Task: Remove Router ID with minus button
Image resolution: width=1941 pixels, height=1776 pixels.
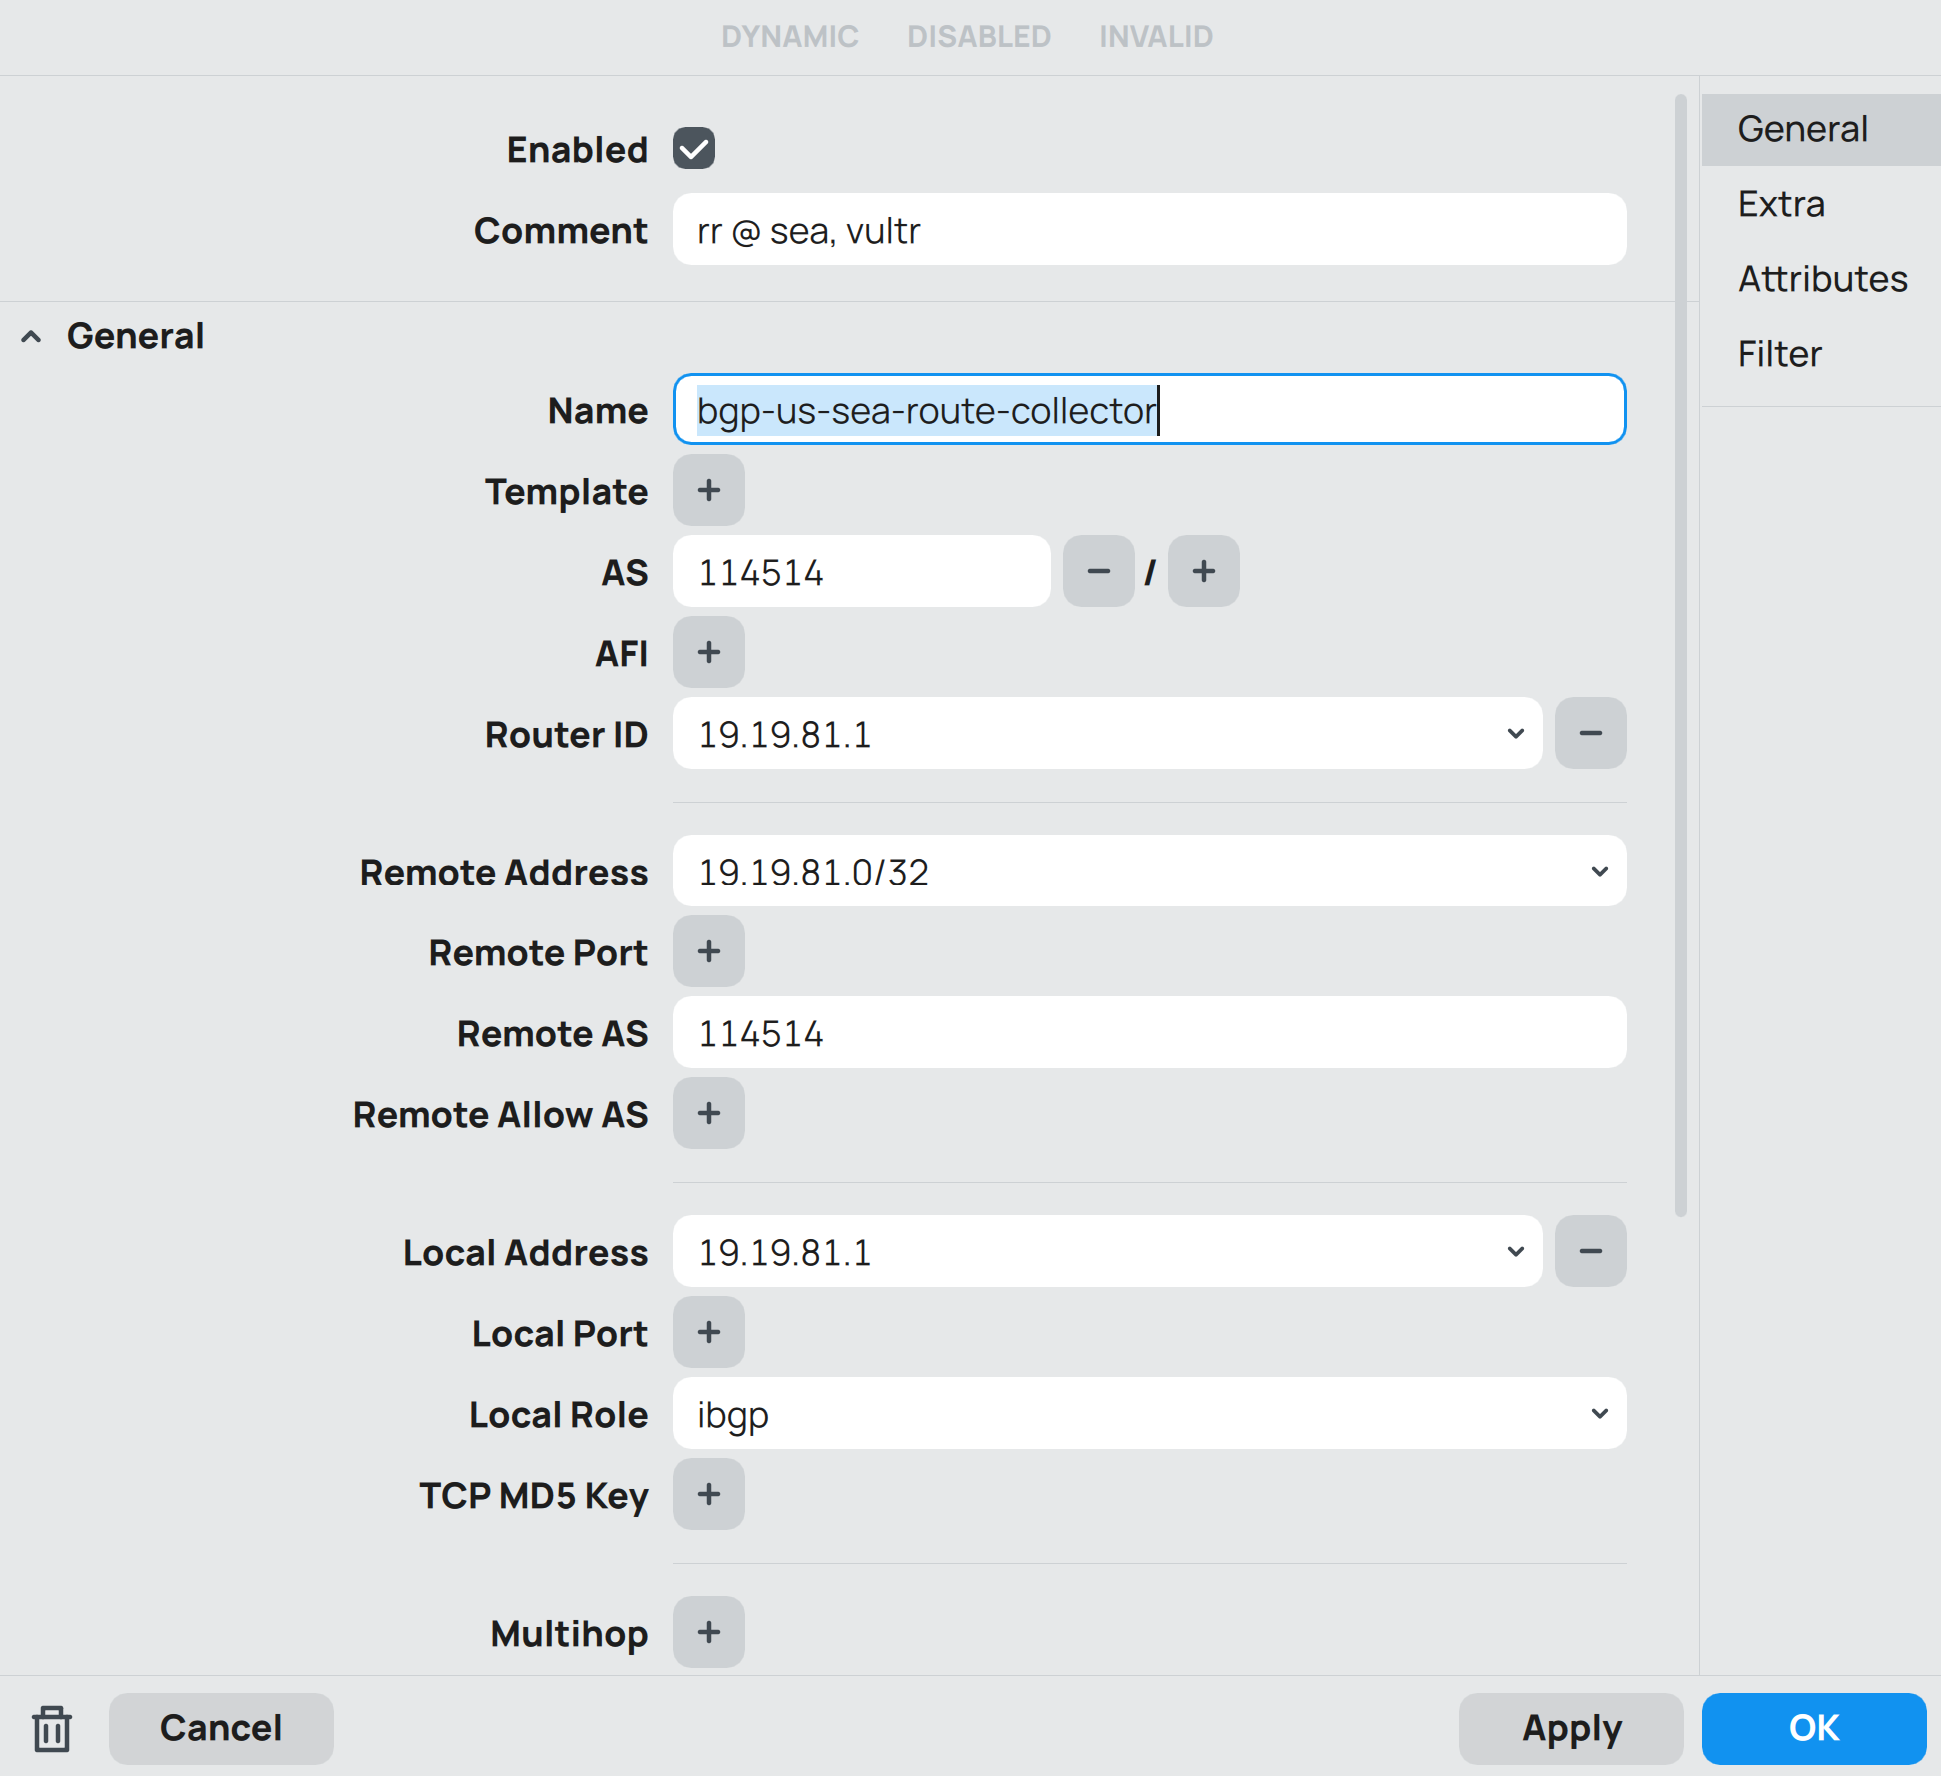Action: pos(1590,733)
